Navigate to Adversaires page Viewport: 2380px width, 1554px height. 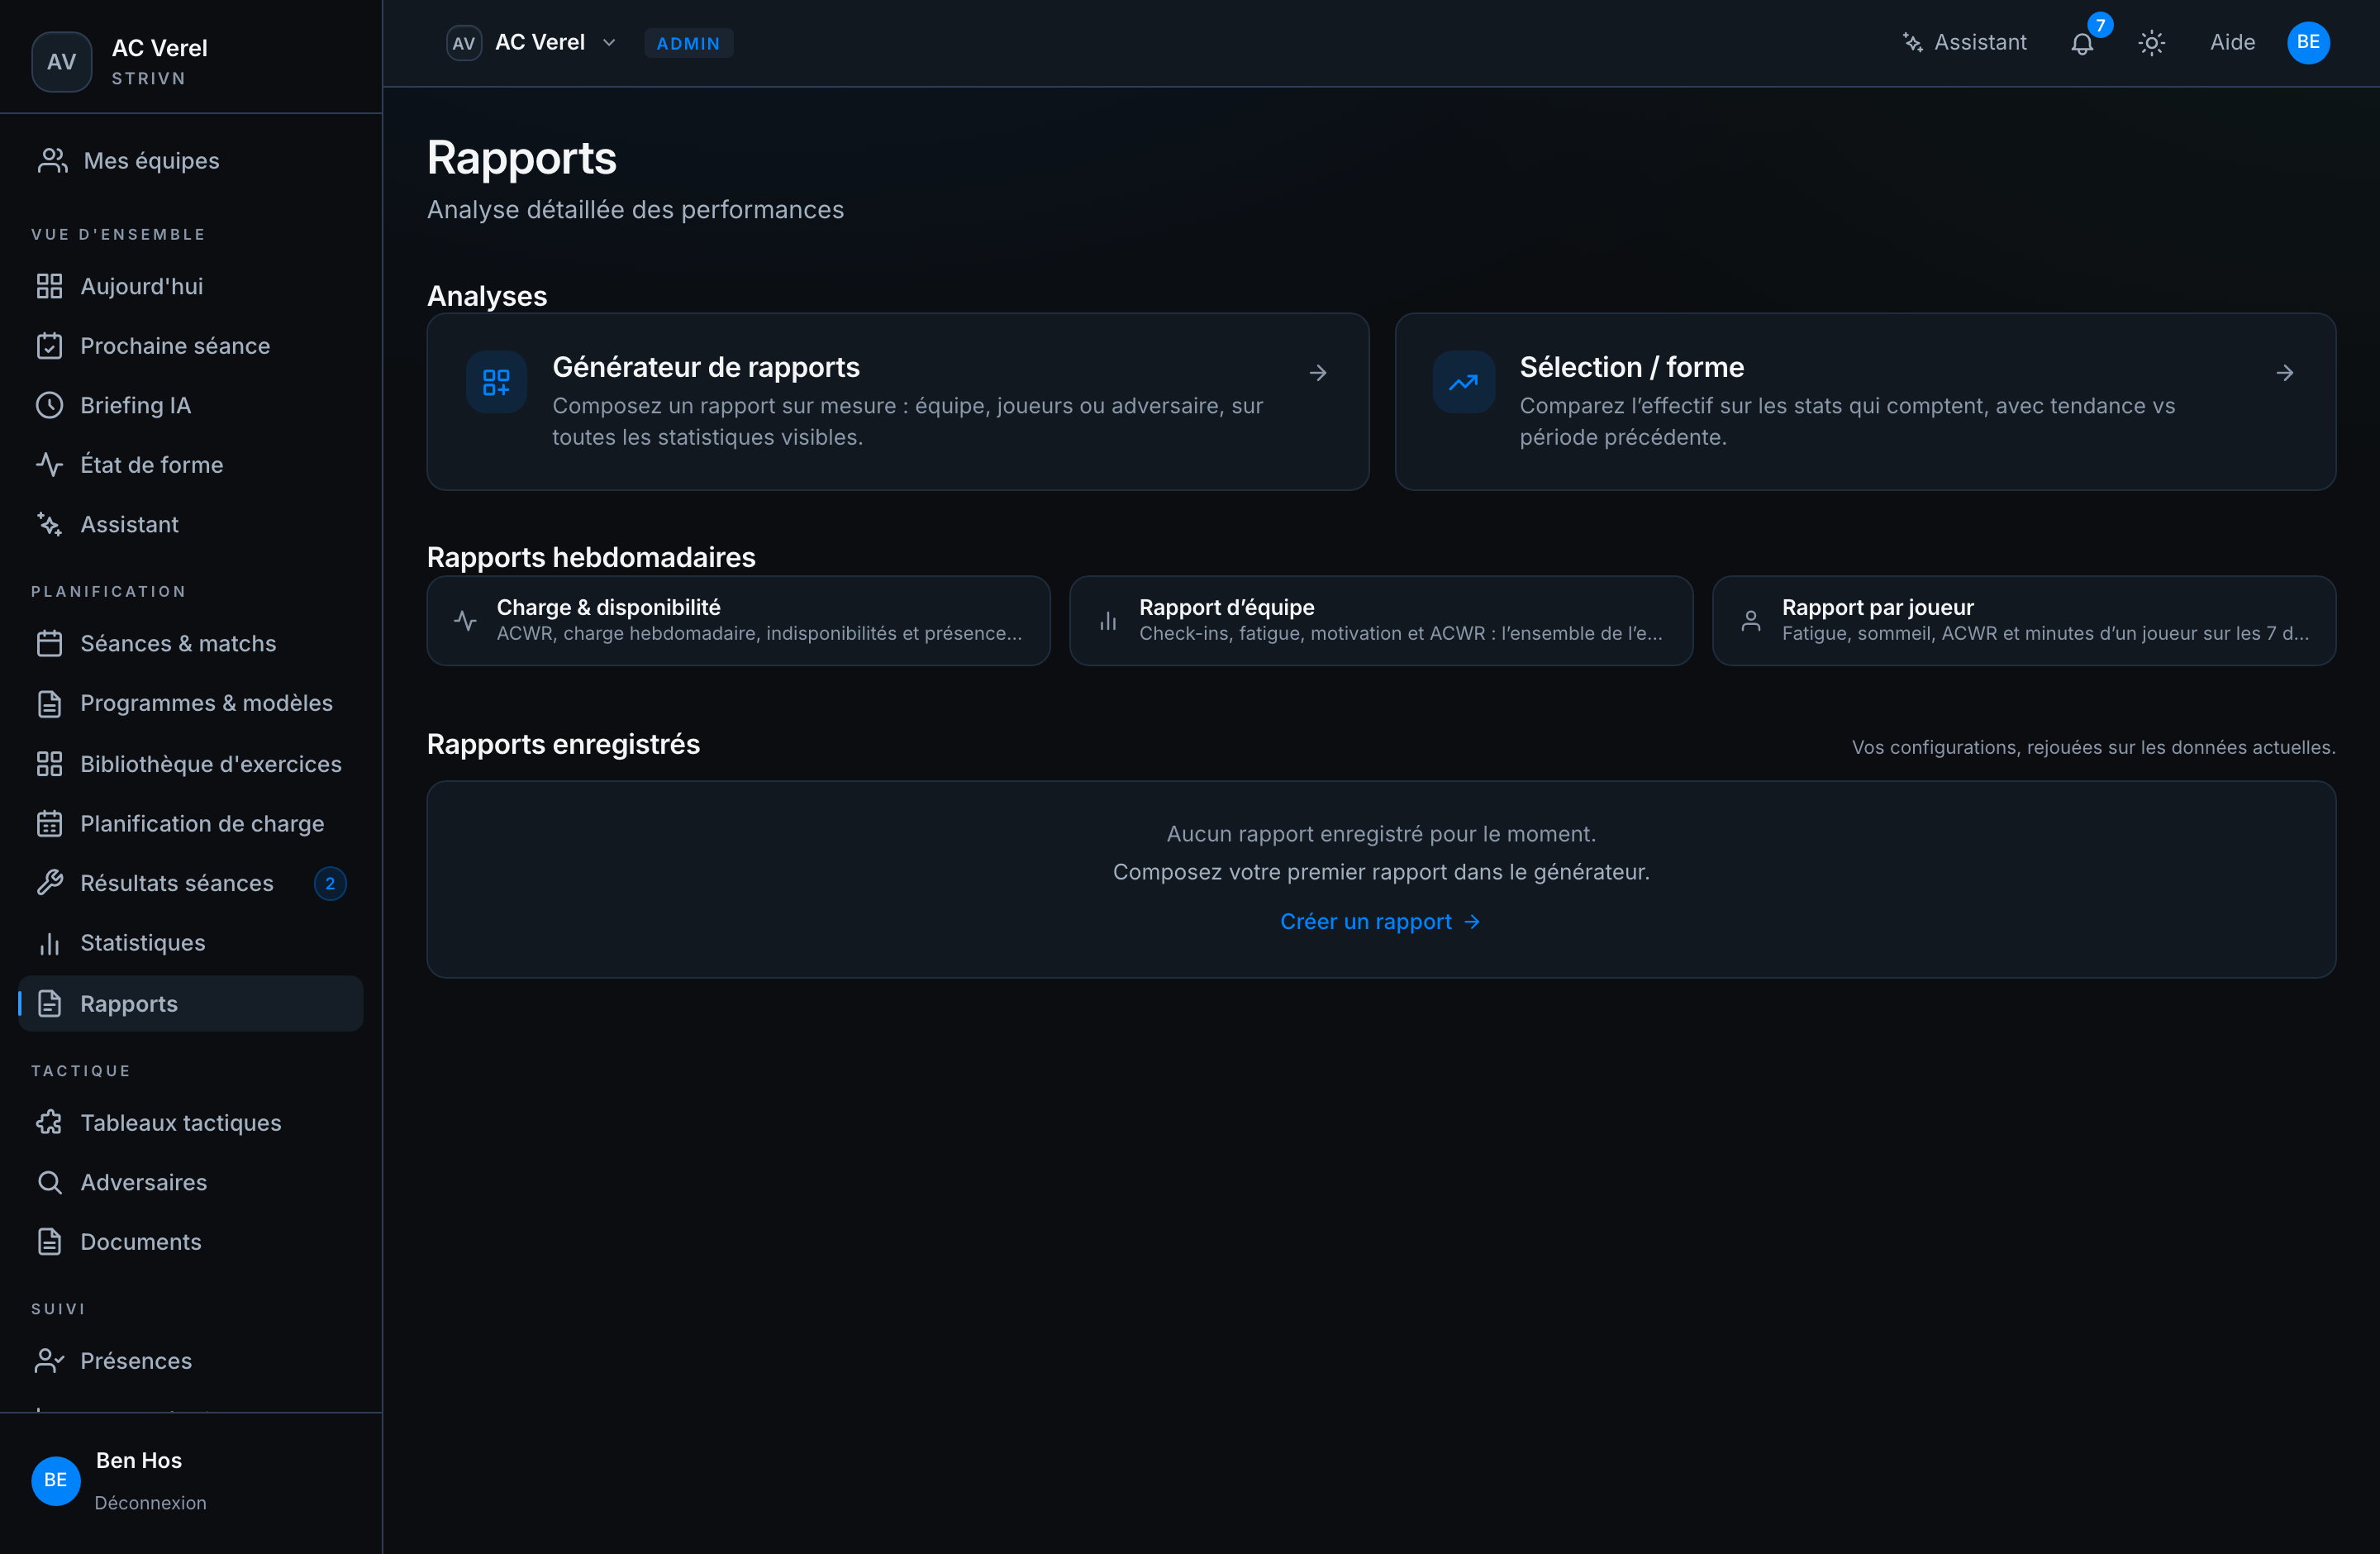(x=191, y=1182)
